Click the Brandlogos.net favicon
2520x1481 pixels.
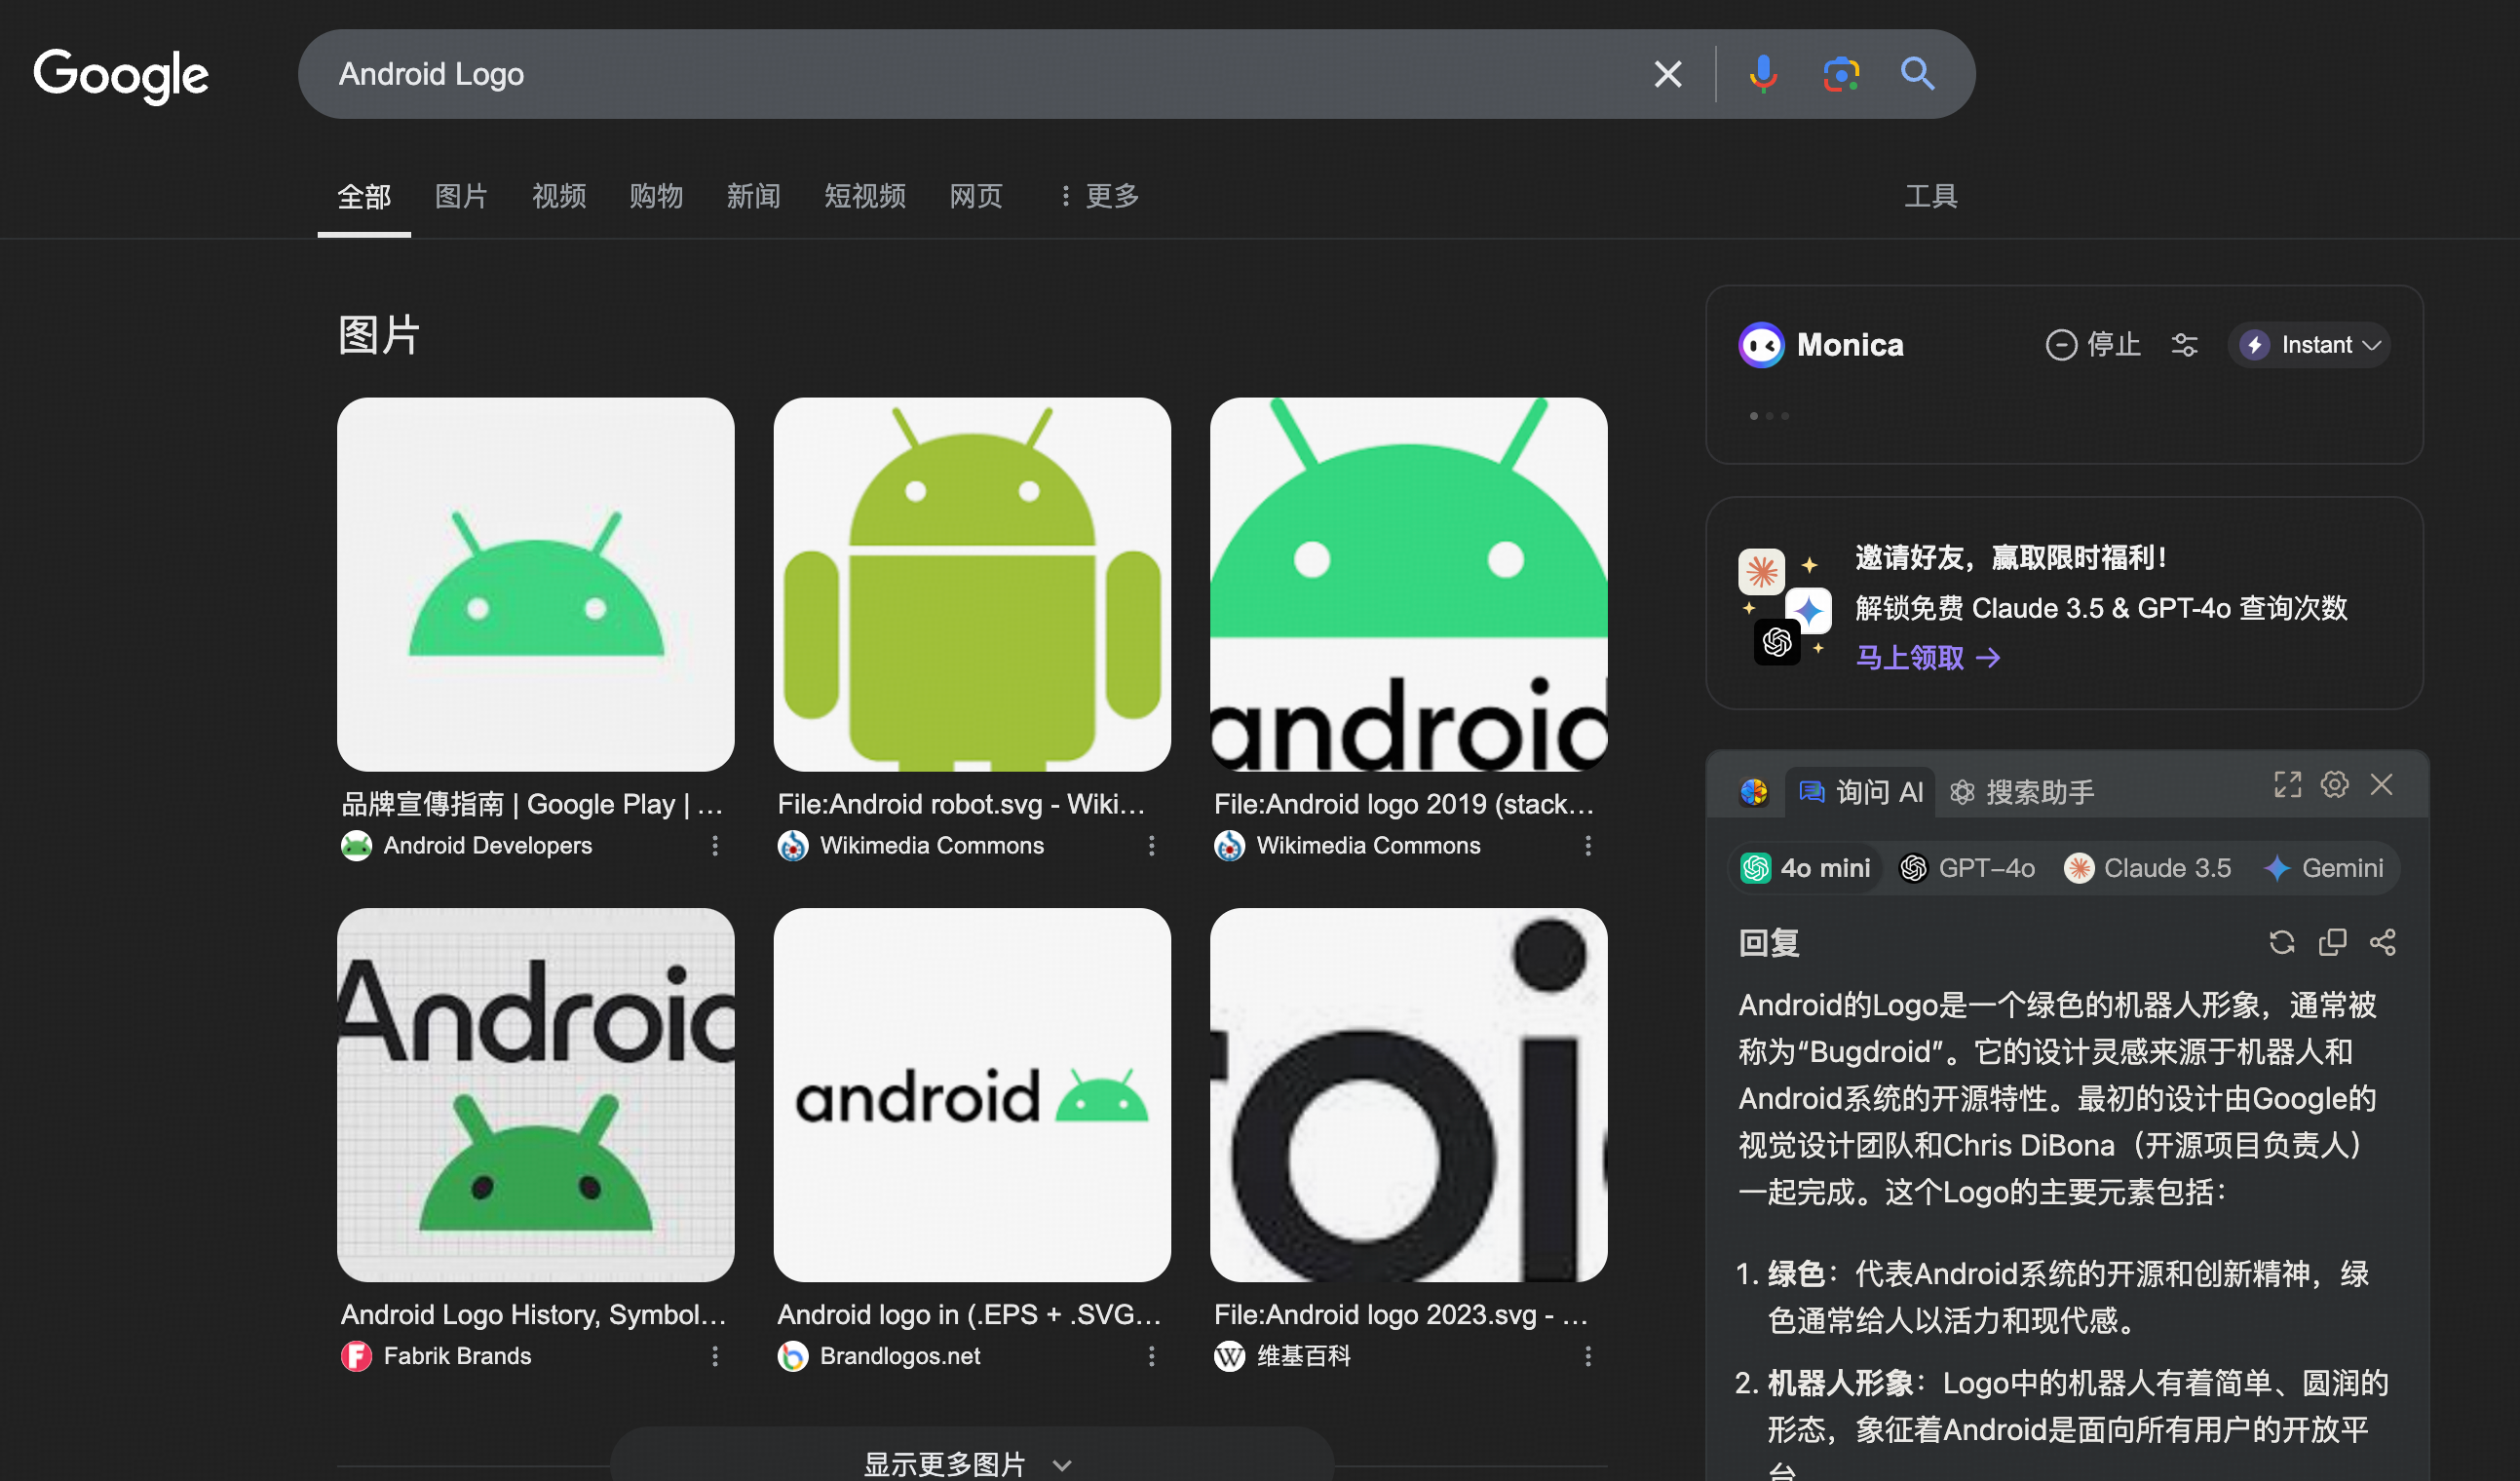(x=792, y=1356)
